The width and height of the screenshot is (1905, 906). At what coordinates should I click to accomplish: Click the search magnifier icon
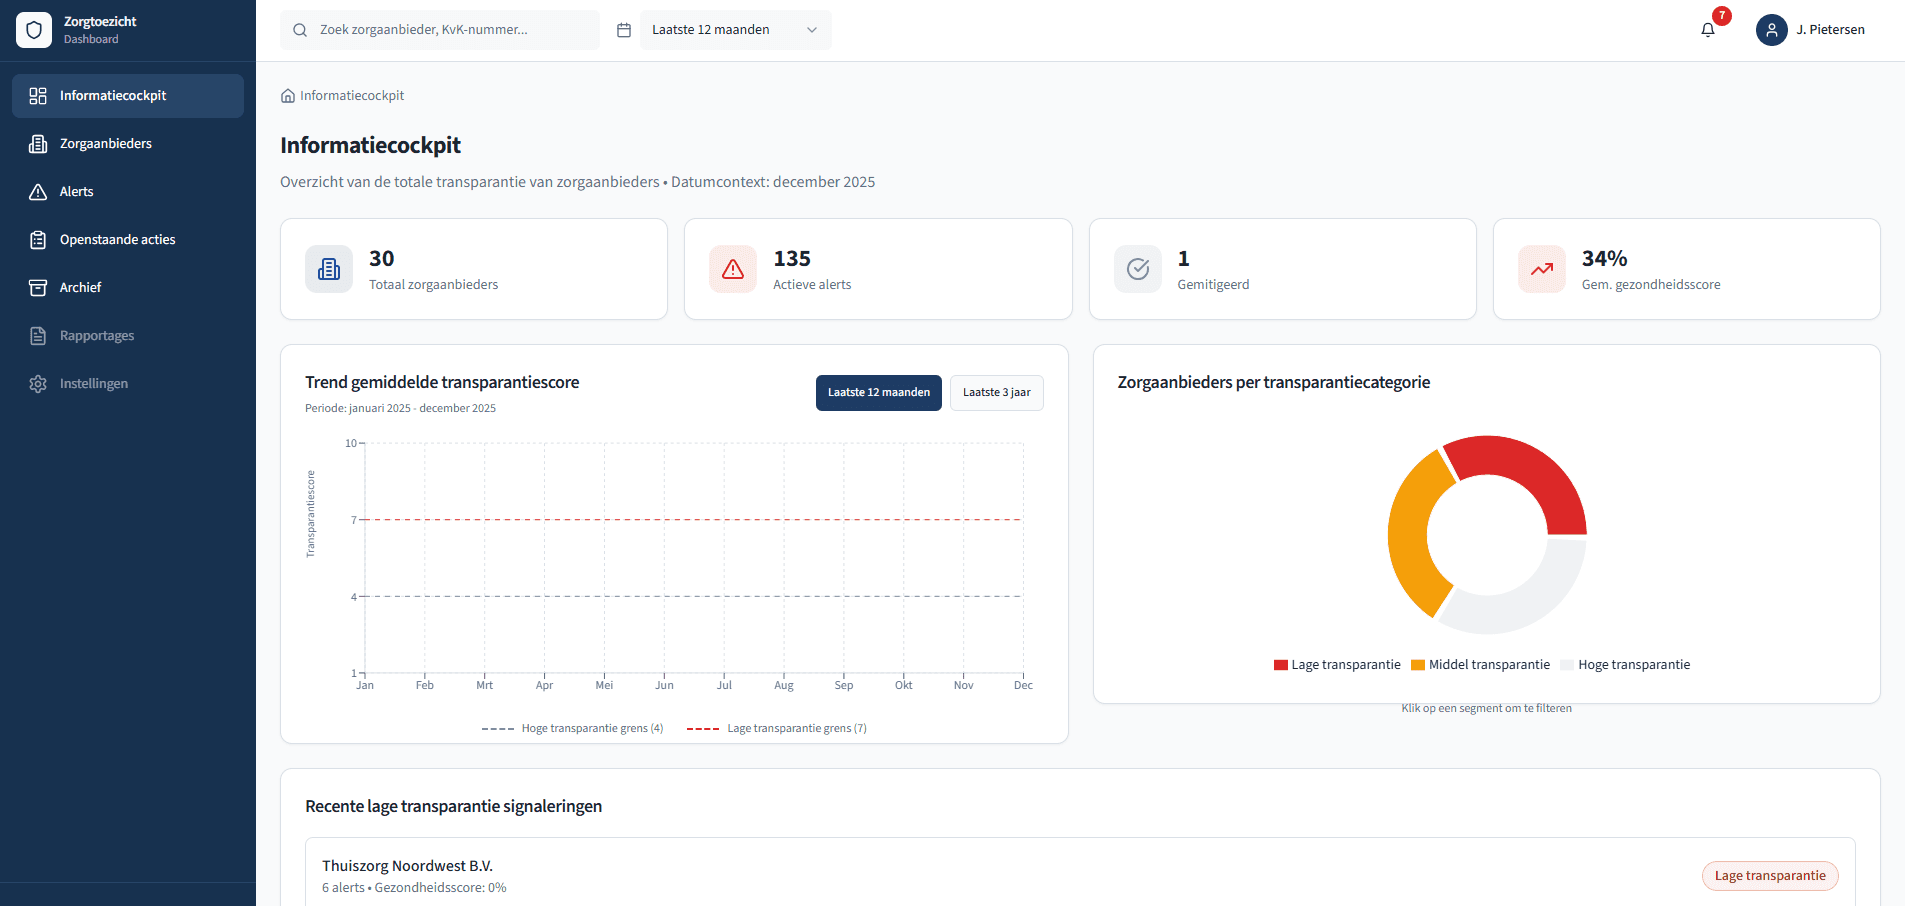300,30
